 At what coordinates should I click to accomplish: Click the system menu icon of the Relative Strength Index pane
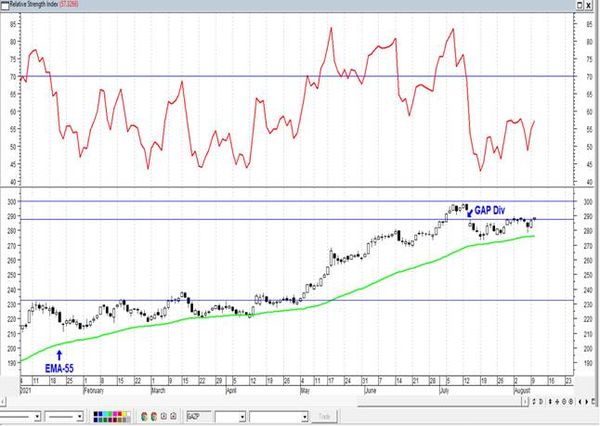click(x=5, y=5)
